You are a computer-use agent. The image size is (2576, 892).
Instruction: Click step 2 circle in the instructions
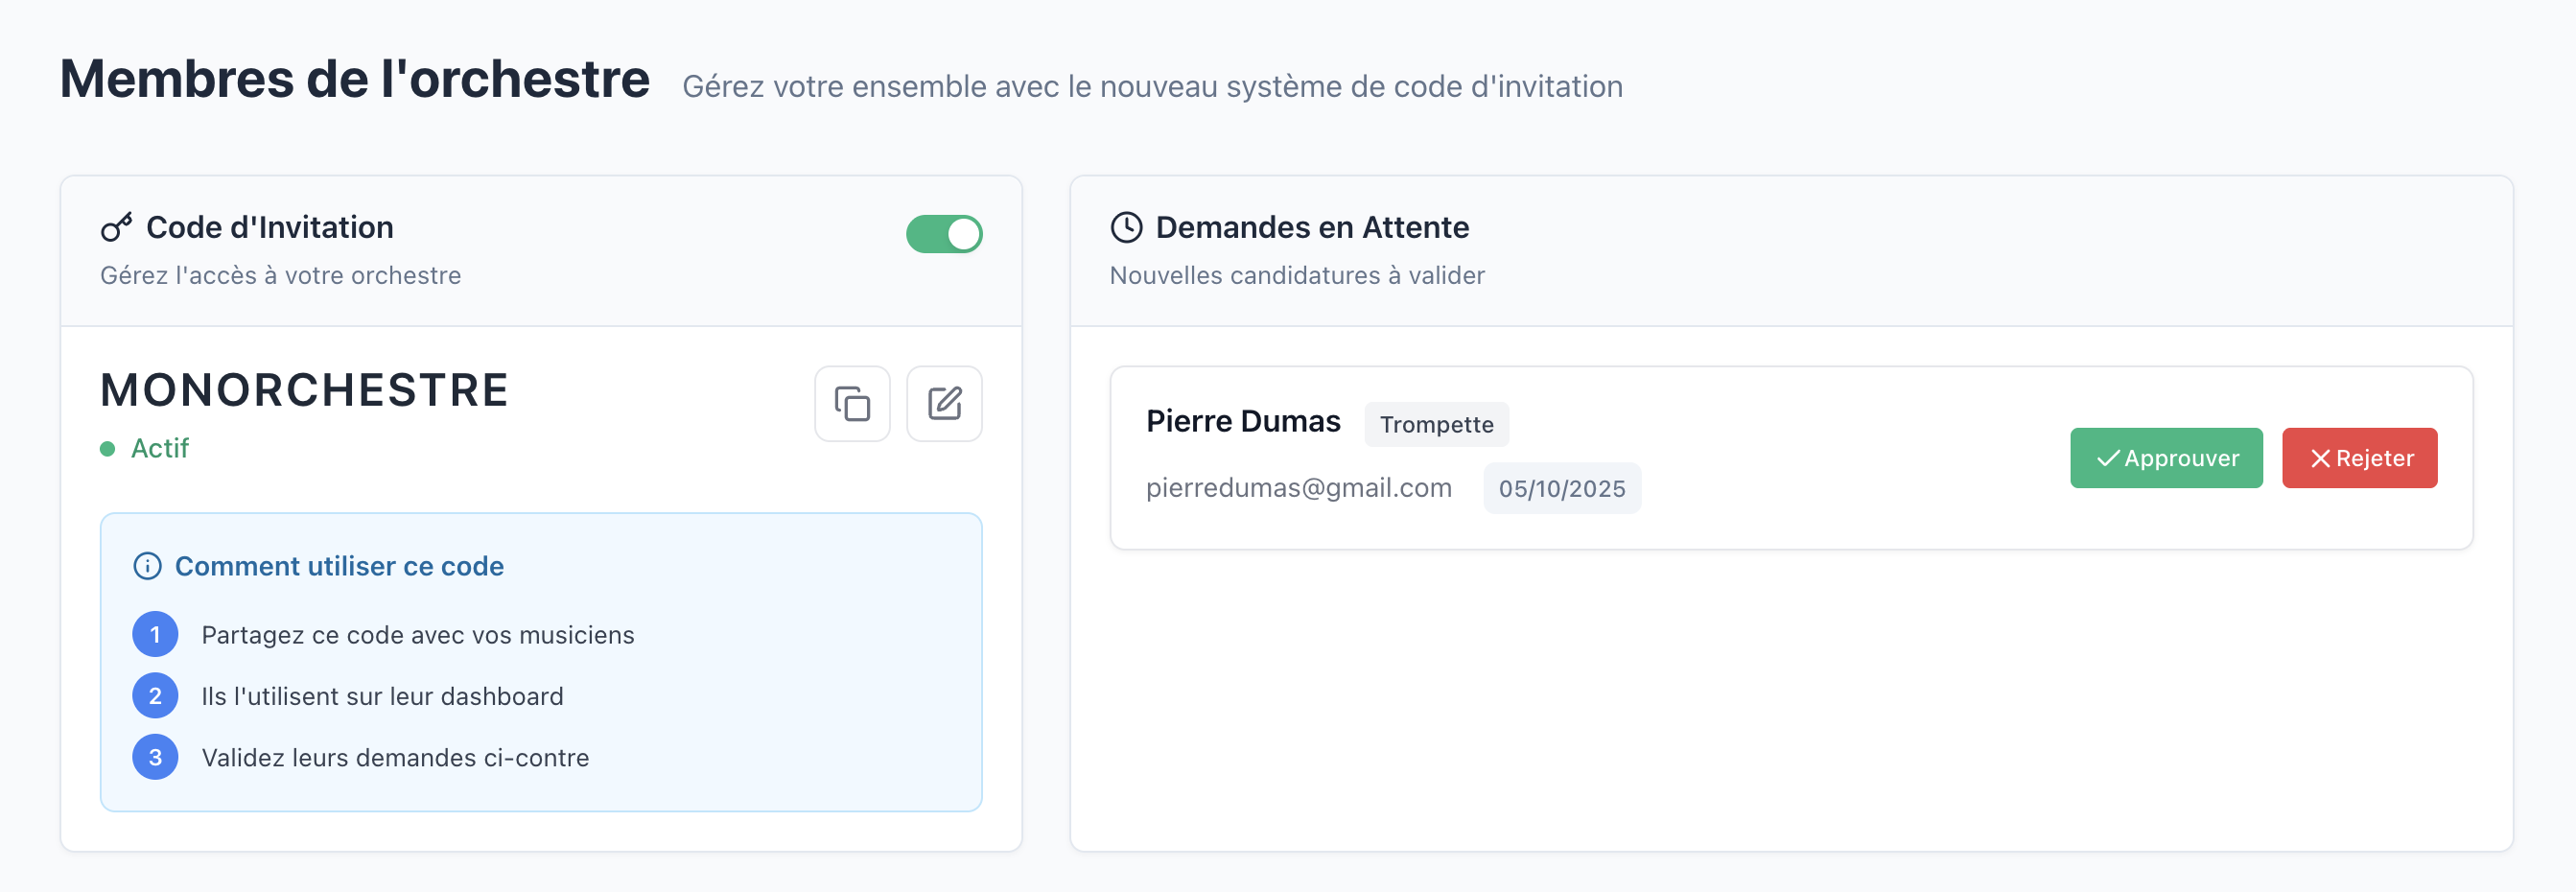point(155,695)
